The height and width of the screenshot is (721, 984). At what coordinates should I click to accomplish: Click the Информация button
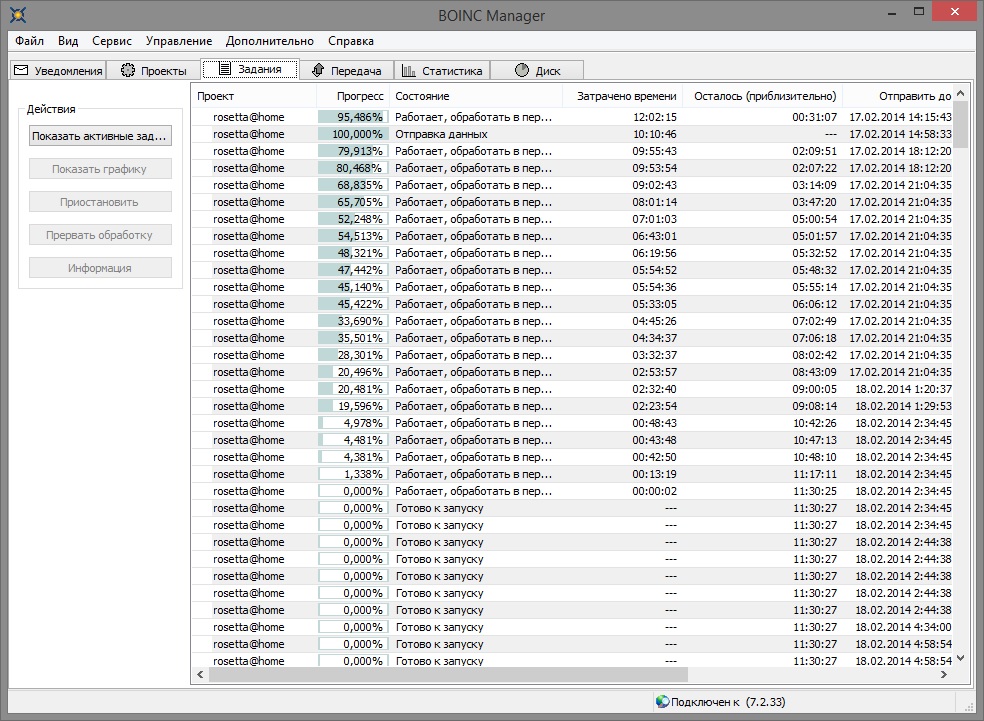[100, 268]
